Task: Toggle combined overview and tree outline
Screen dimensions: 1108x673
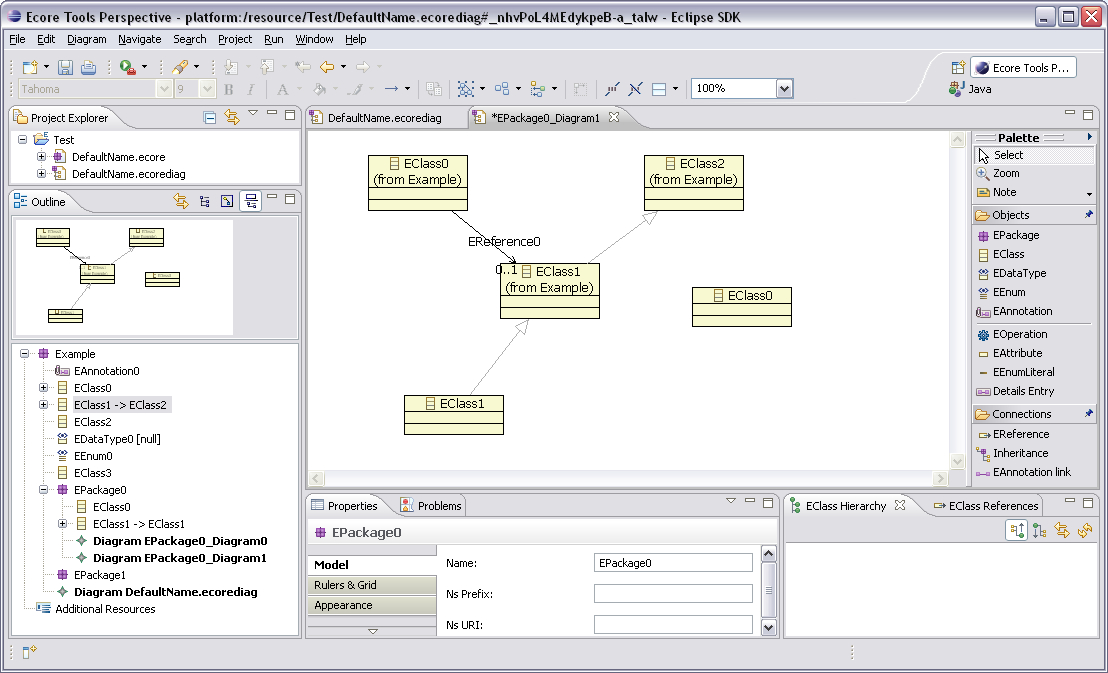Action: 250,201
